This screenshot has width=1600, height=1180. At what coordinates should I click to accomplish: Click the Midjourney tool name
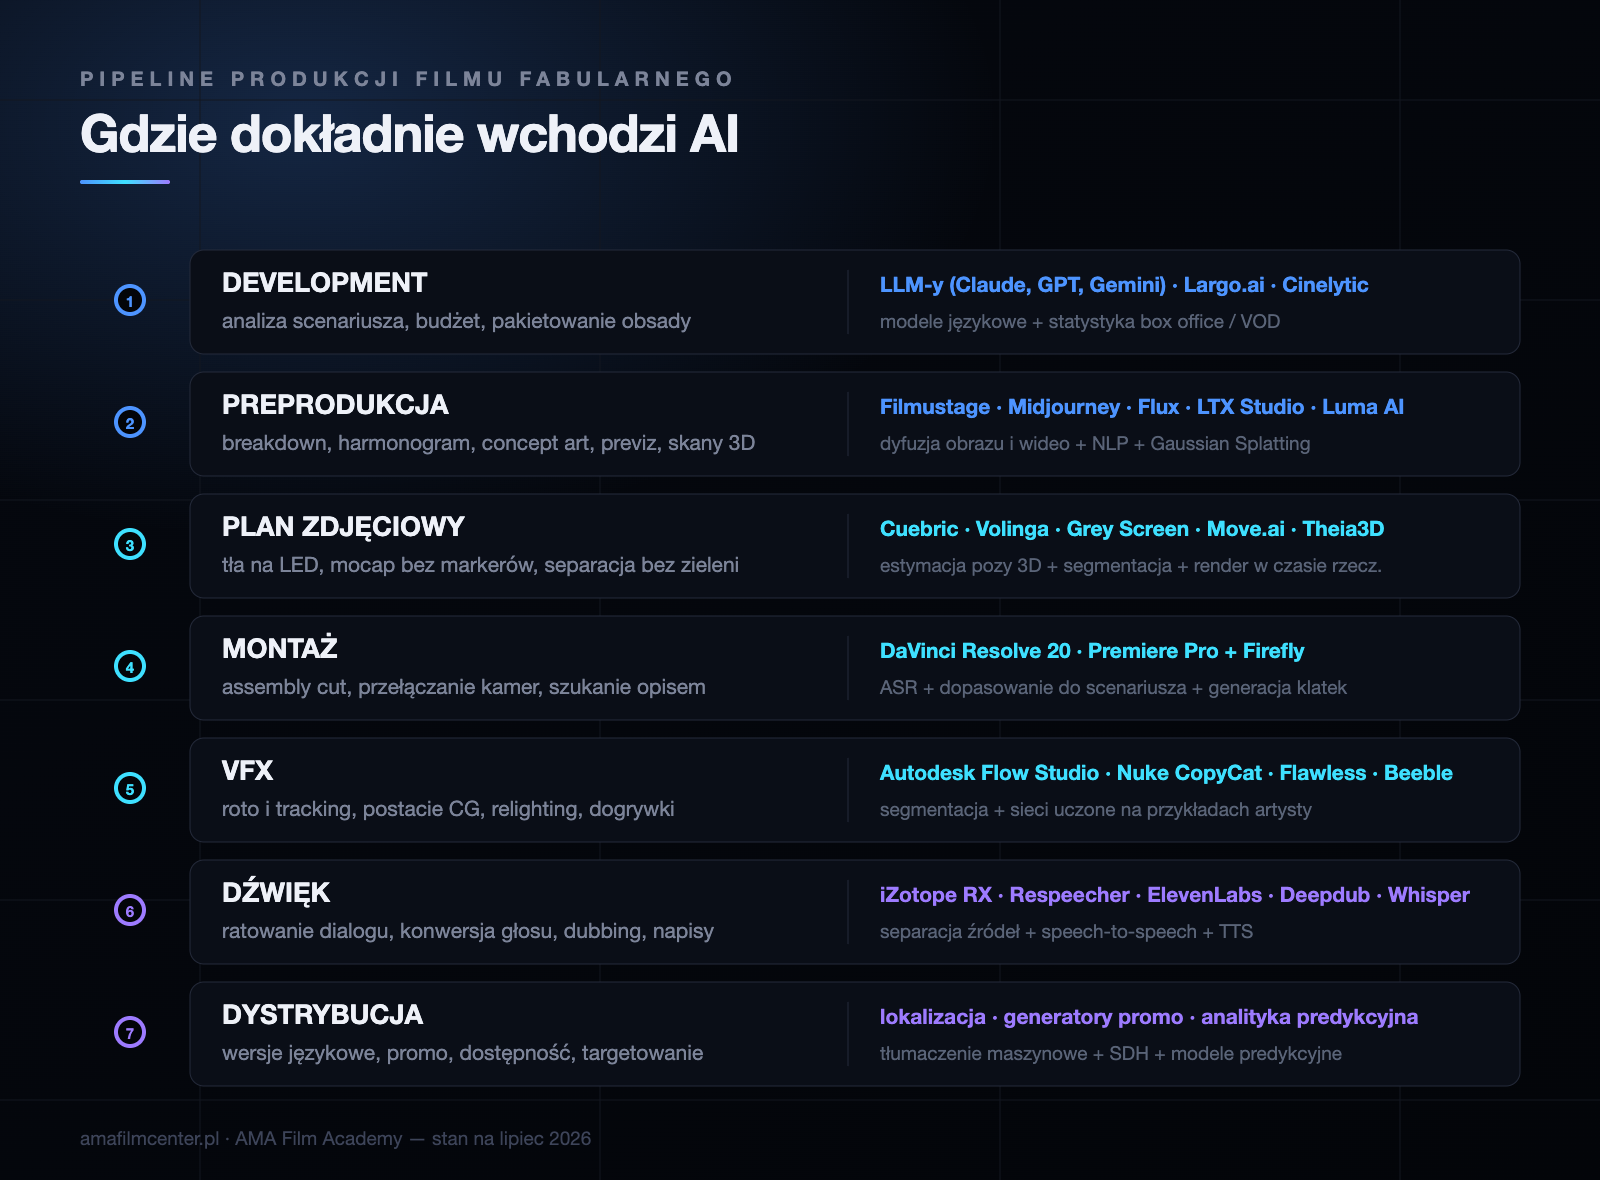click(1064, 407)
